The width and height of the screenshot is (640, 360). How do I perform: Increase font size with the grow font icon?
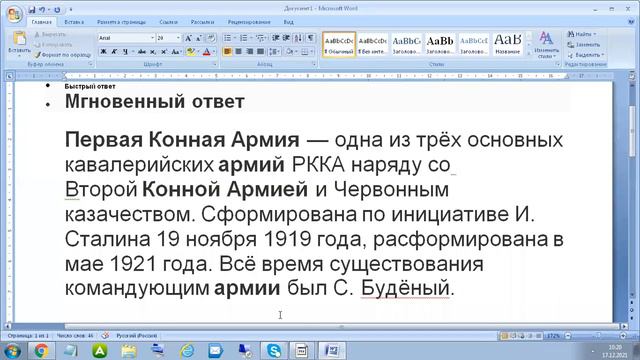pos(188,38)
